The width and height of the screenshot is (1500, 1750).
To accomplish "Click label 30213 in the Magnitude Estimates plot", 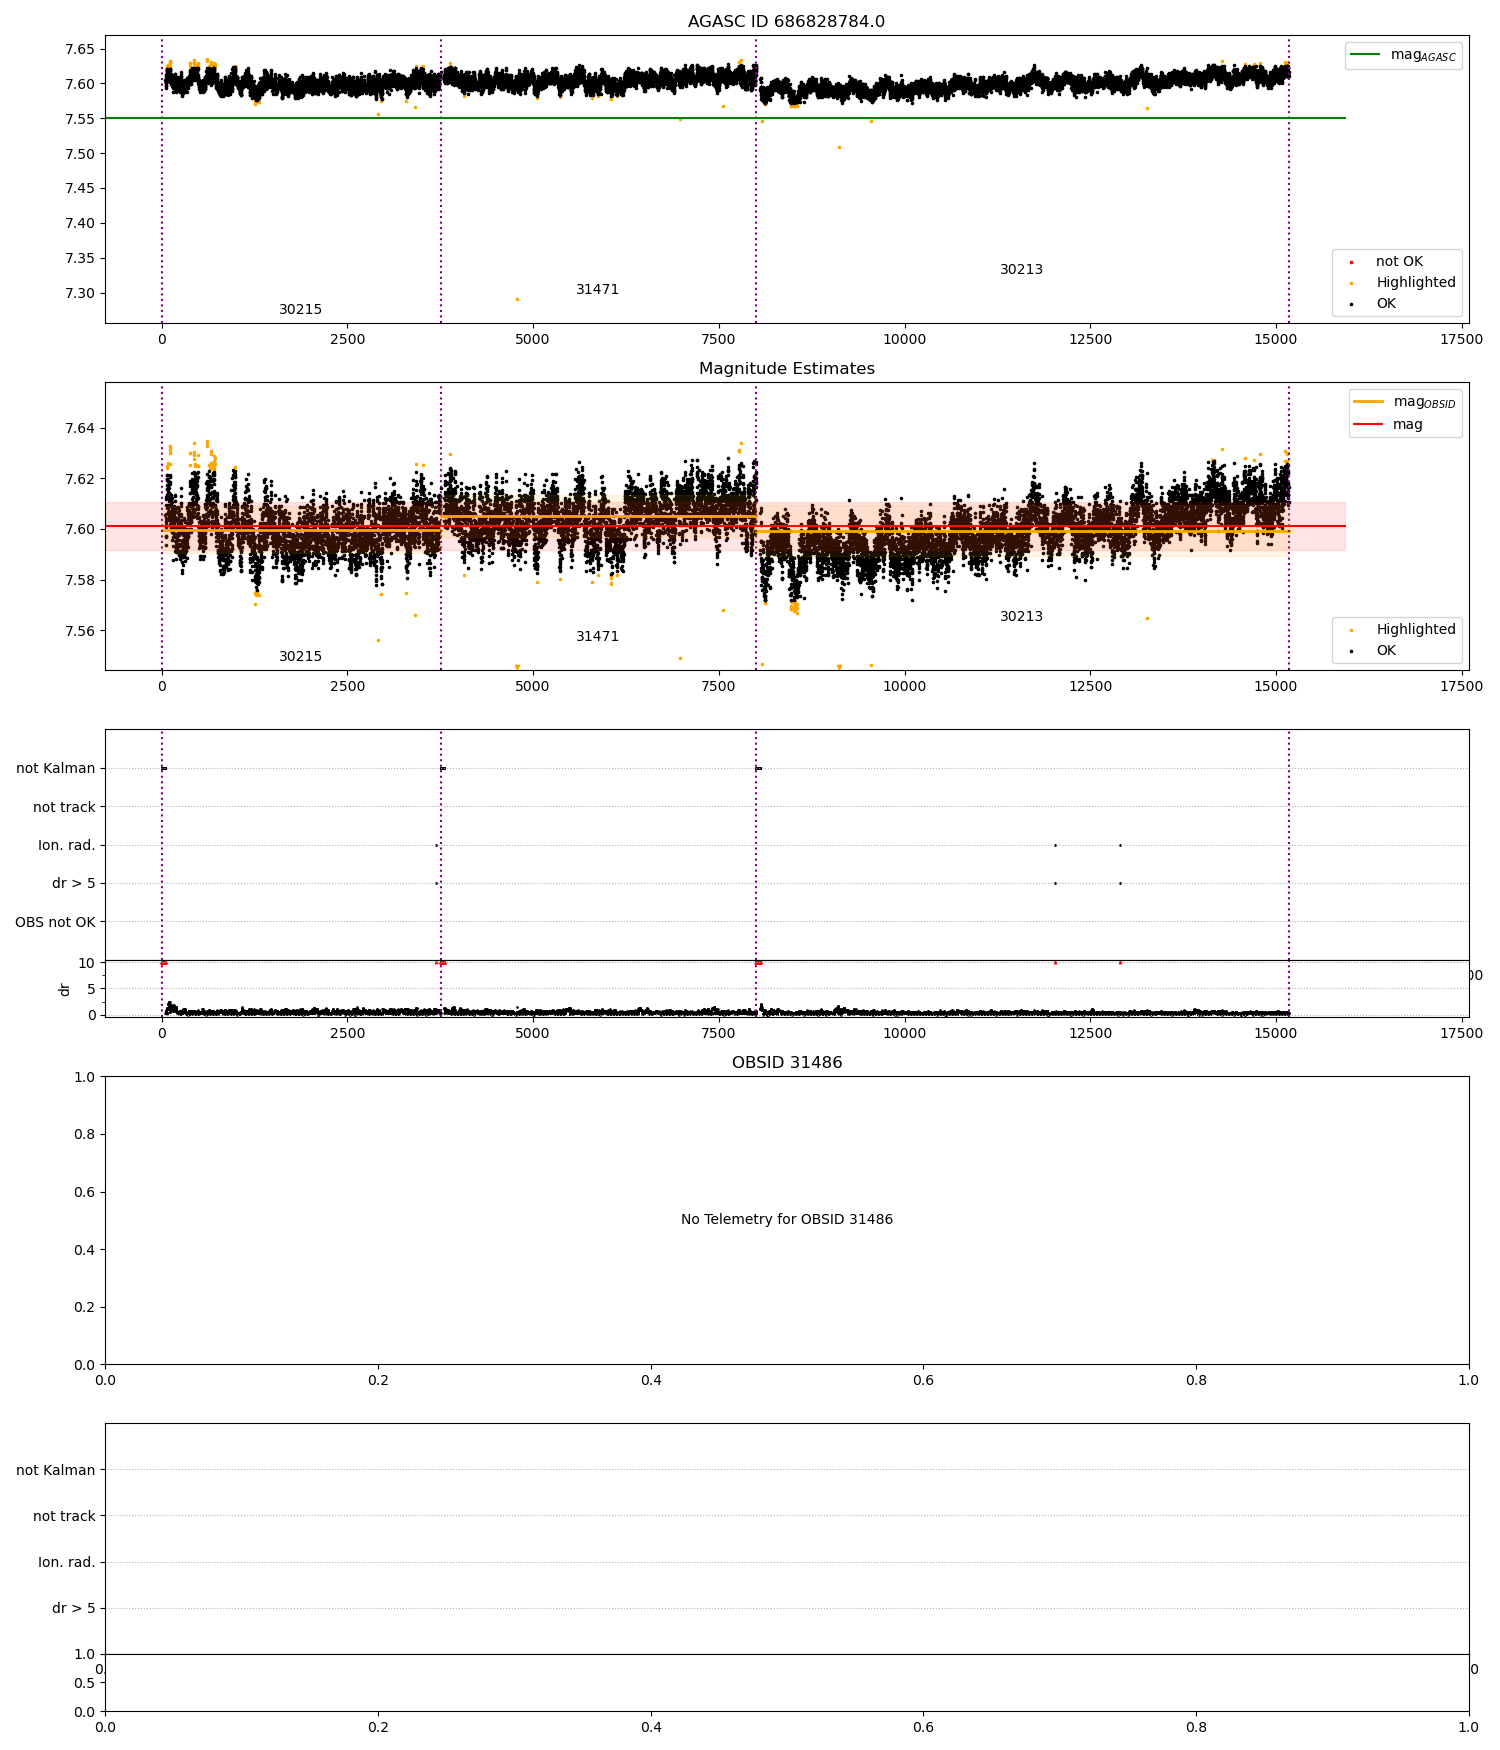I will (1021, 617).
